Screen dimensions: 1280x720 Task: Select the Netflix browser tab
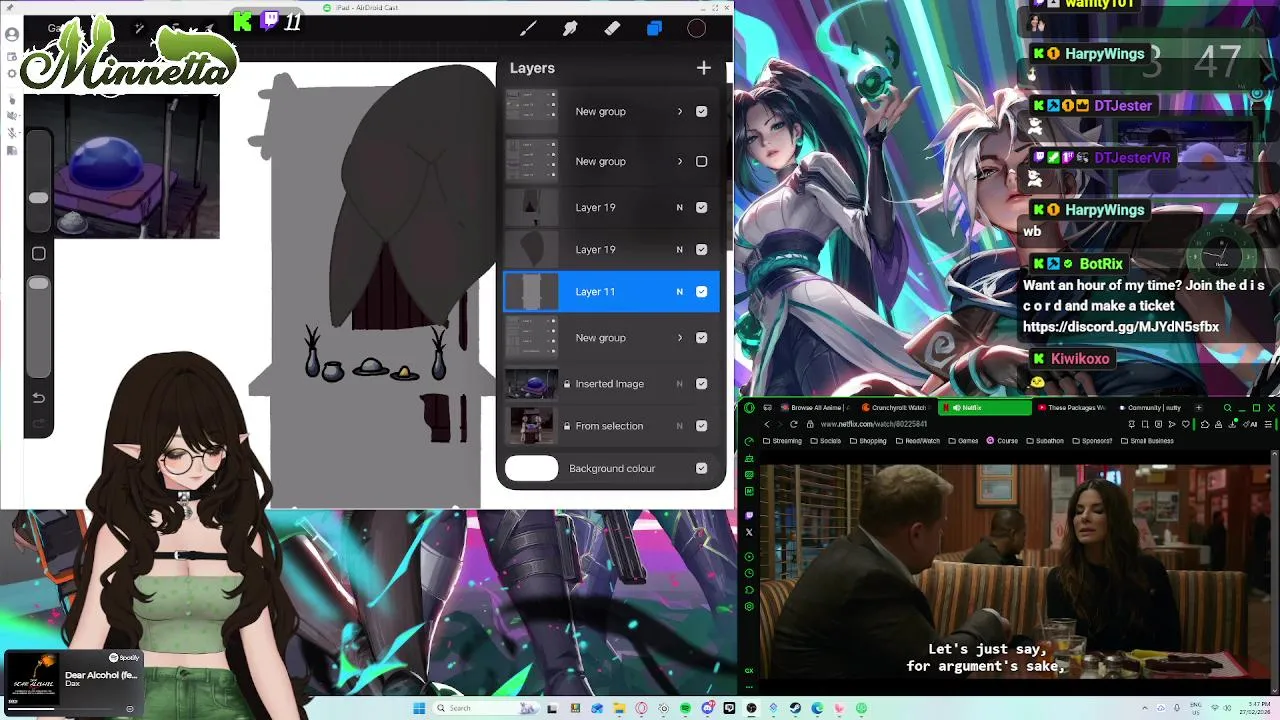tap(985, 408)
